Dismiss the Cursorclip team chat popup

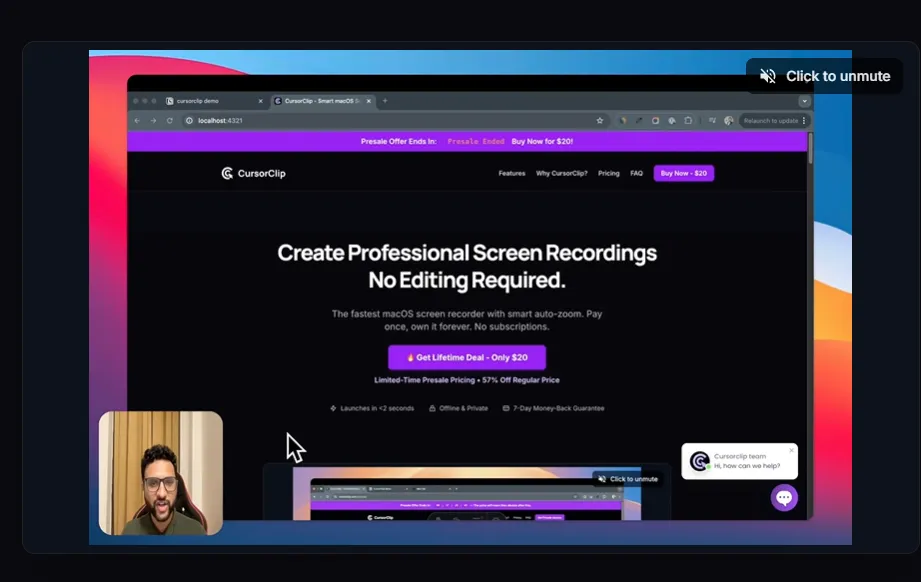[x=791, y=450]
